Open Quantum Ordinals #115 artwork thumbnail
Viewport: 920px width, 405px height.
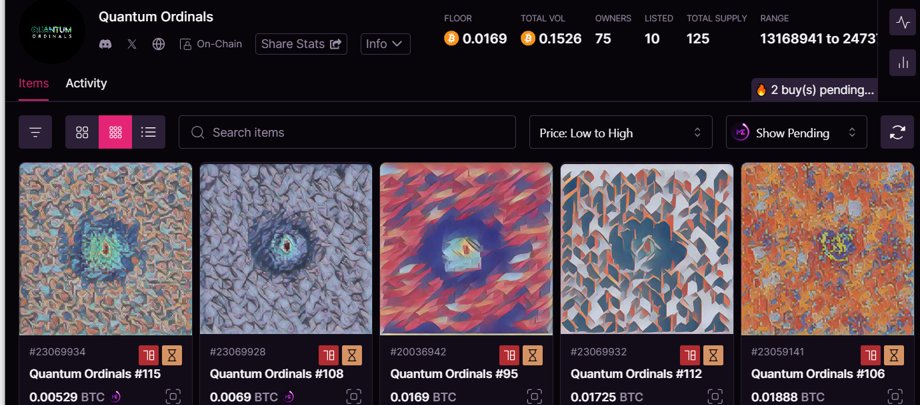pos(106,249)
